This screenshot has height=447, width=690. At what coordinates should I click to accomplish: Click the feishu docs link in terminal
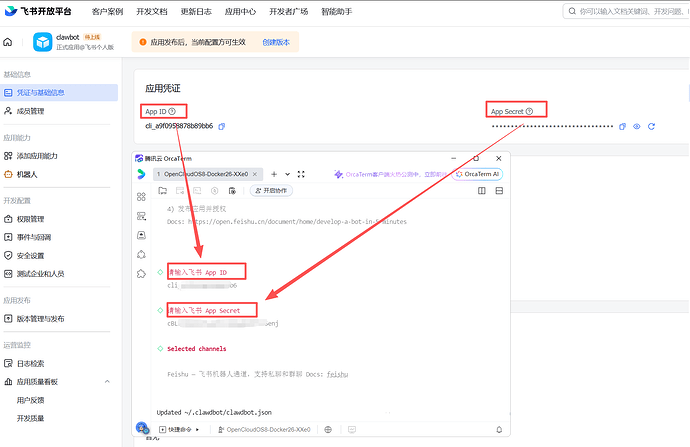tap(337, 374)
